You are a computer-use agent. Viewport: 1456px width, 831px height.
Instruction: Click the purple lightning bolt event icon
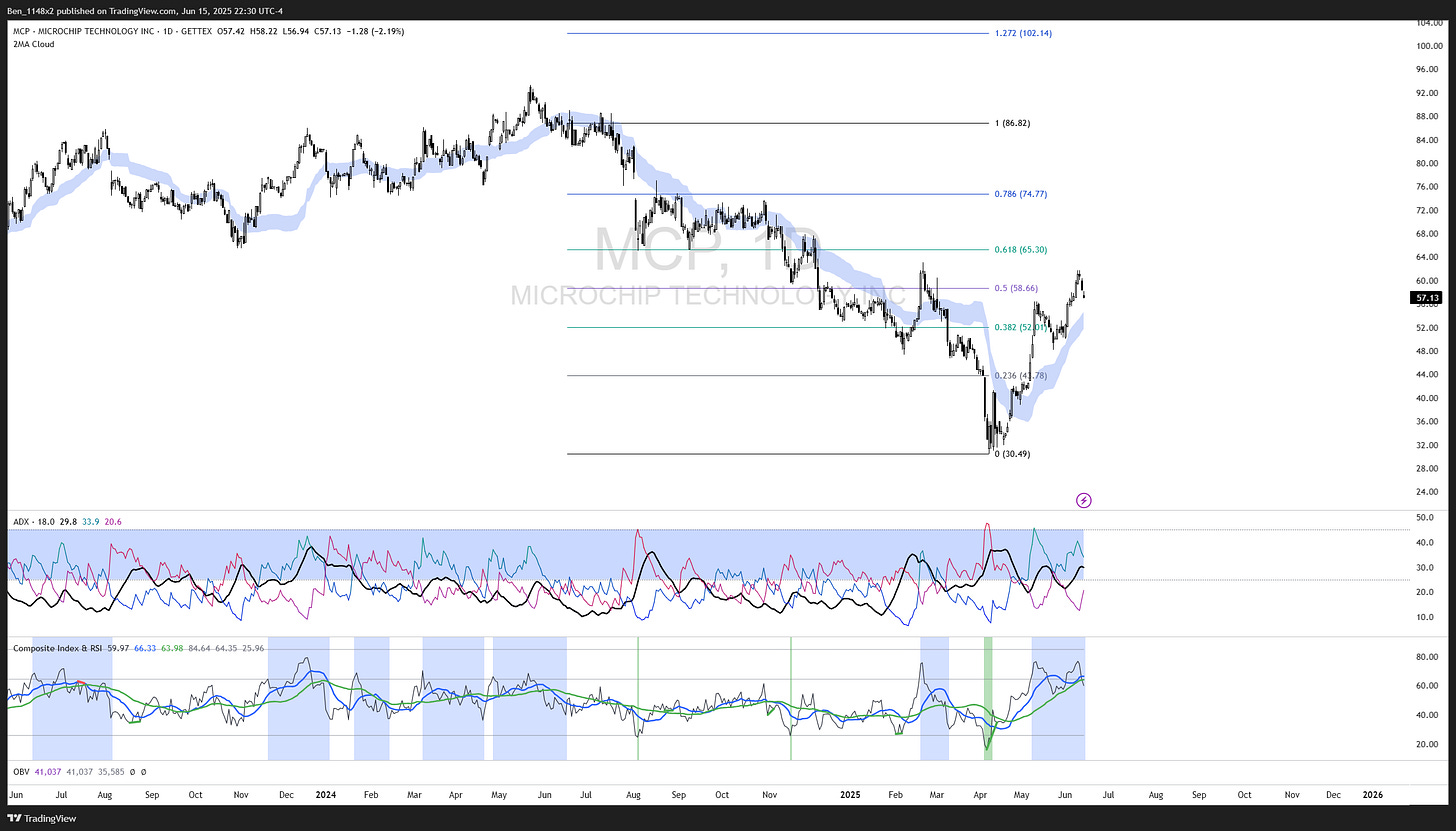(1083, 499)
